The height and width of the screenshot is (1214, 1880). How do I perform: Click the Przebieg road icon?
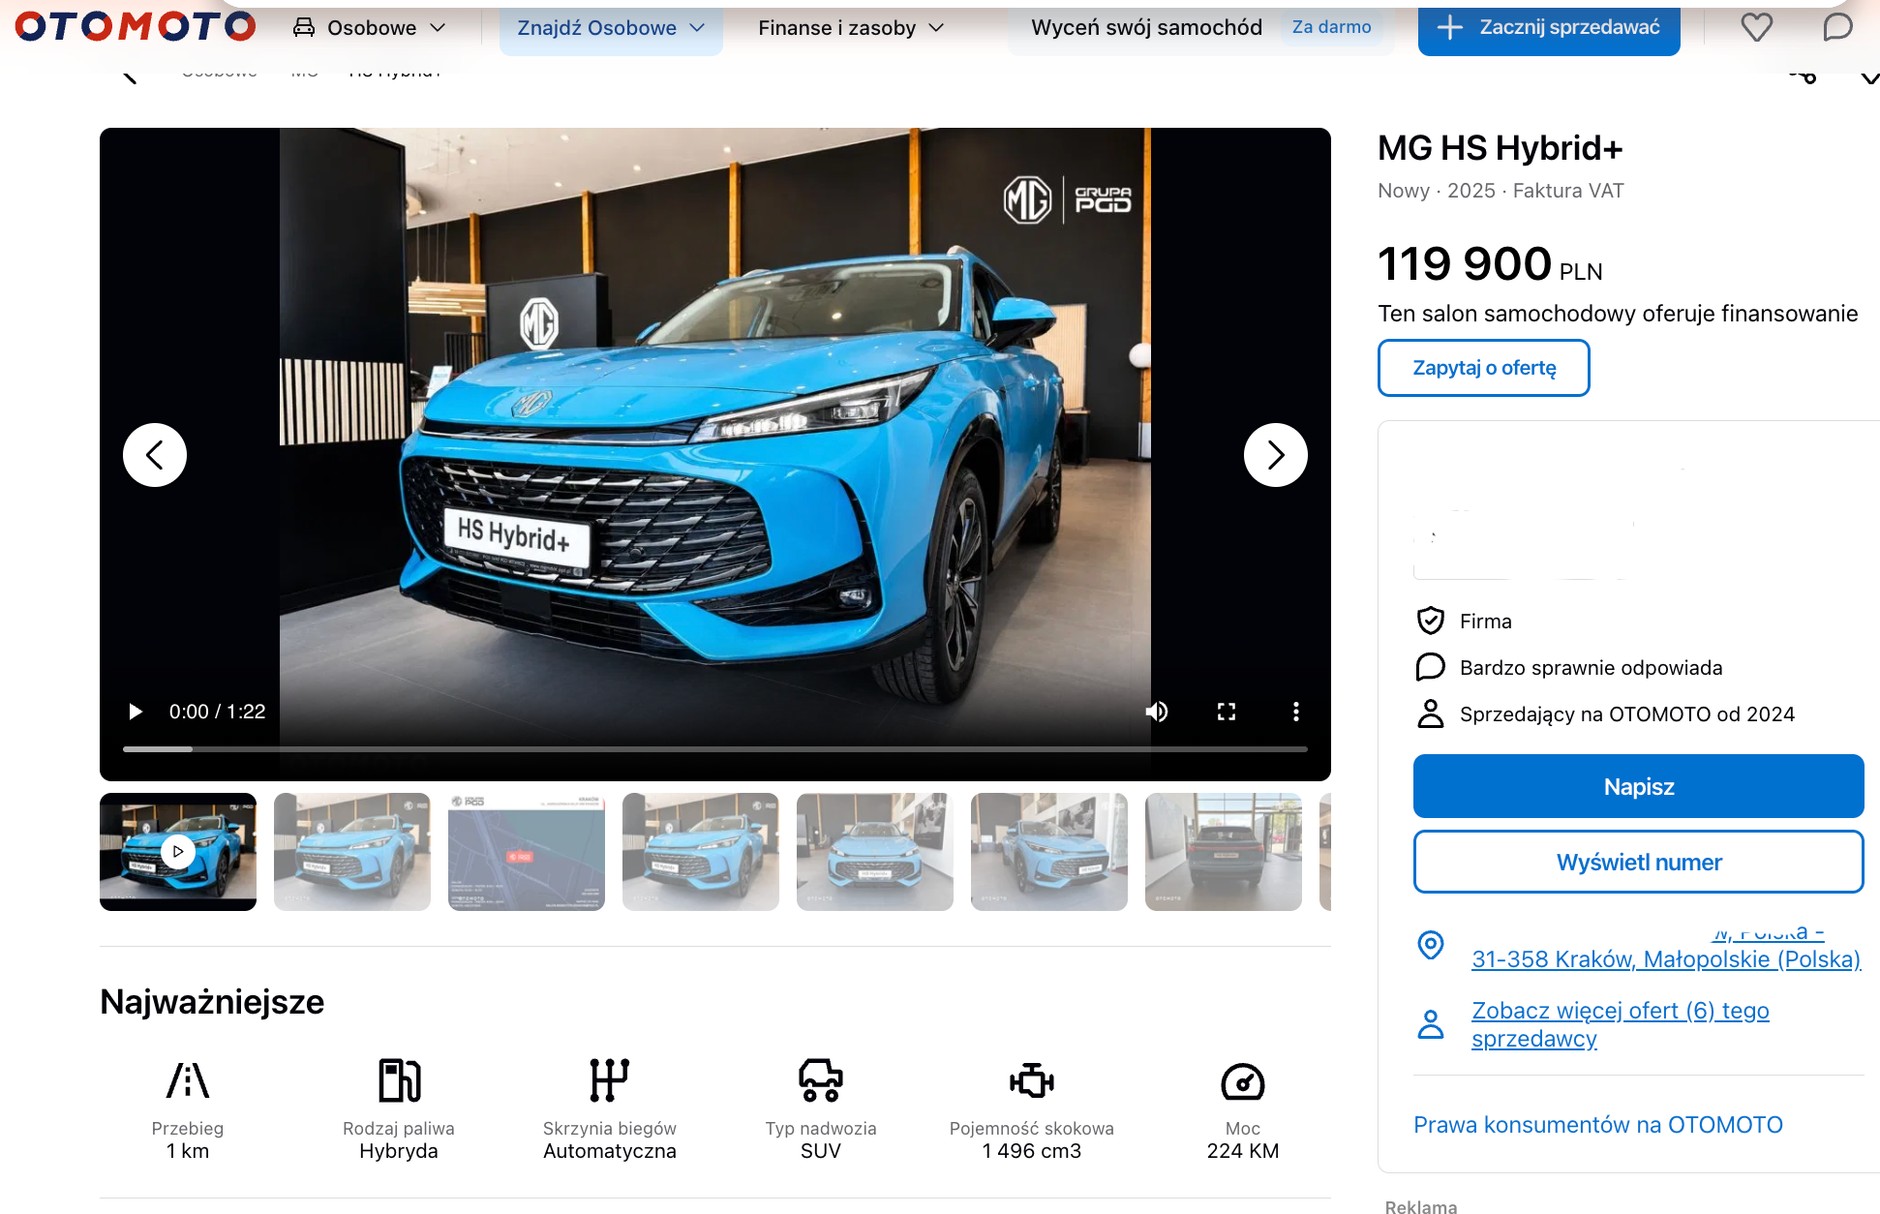(188, 1081)
